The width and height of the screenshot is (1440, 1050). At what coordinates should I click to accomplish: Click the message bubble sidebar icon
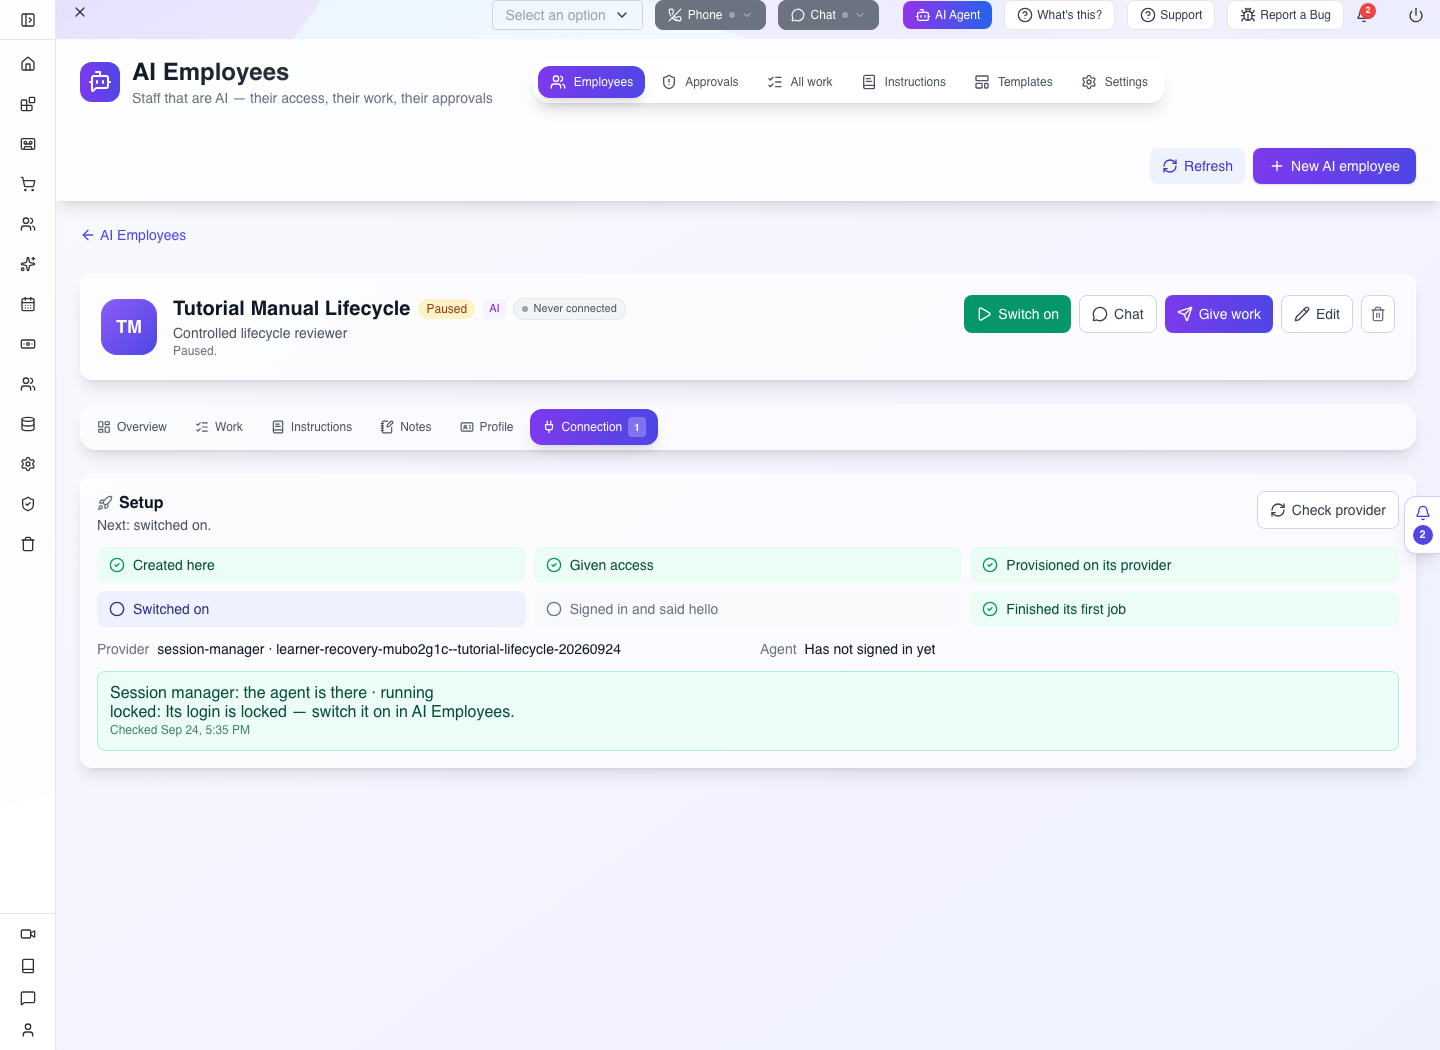[x=28, y=998]
